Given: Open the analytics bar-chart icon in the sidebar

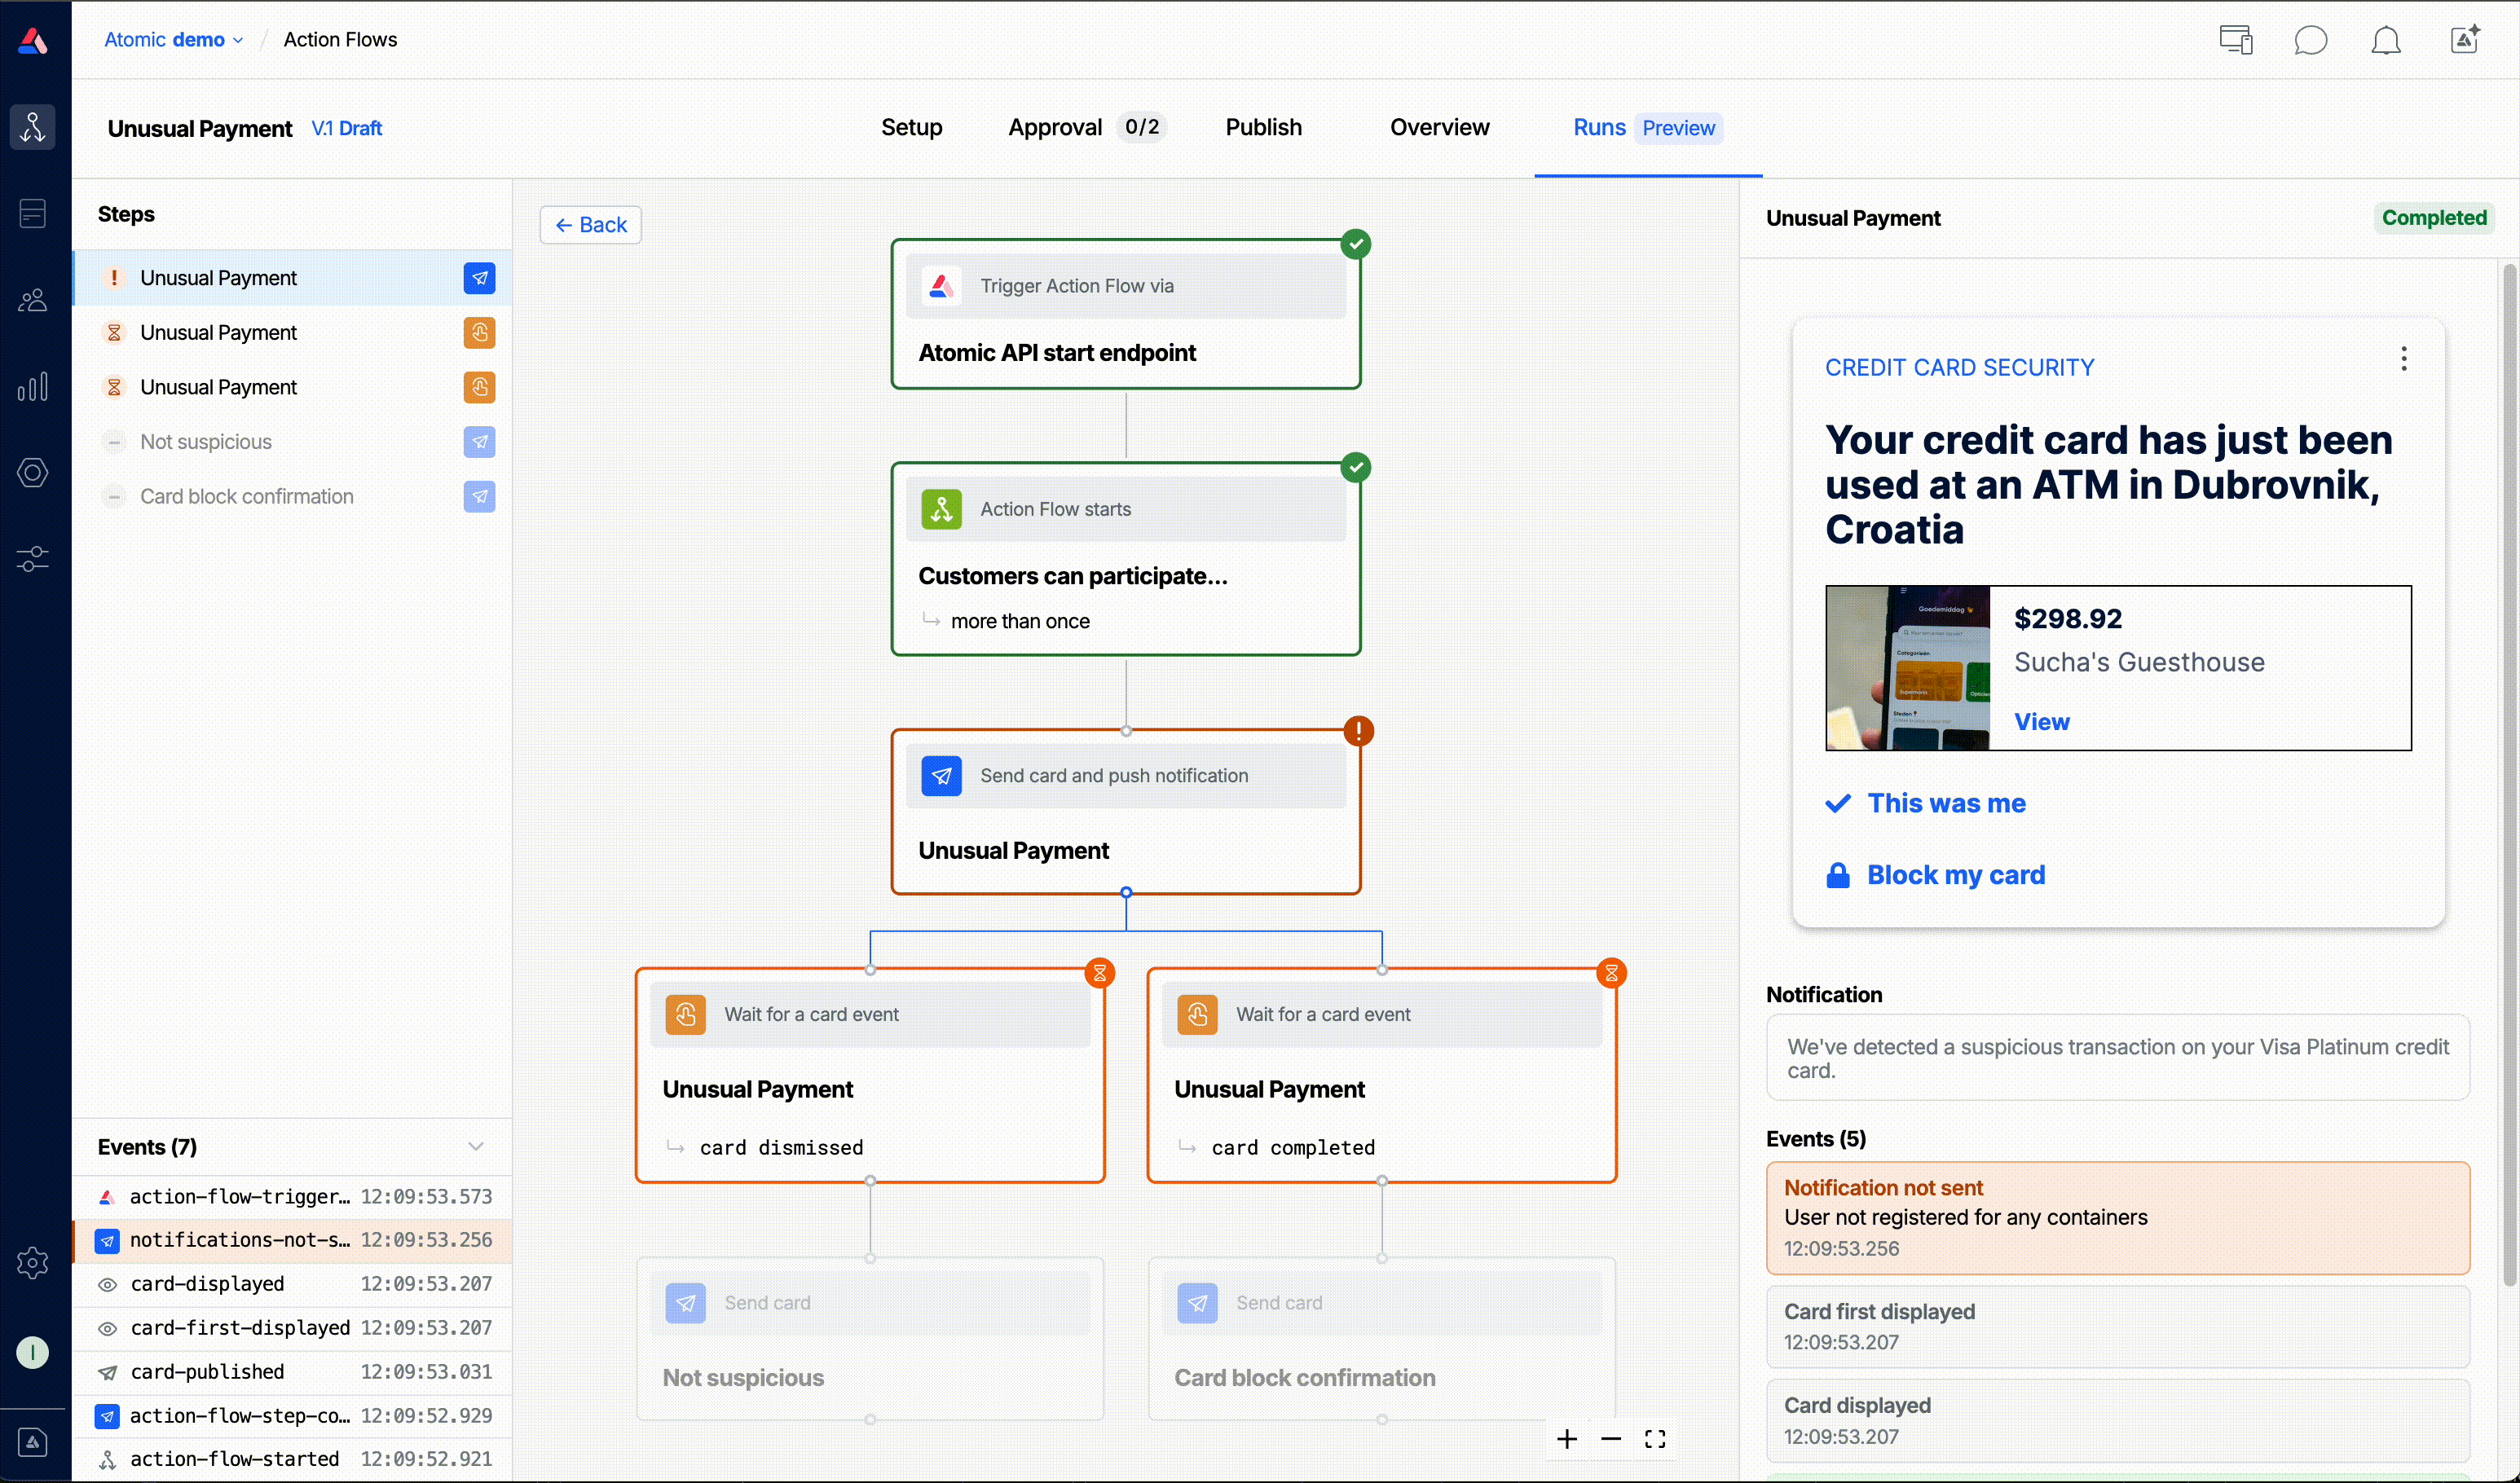Looking at the screenshot, I should tap(33, 386).
